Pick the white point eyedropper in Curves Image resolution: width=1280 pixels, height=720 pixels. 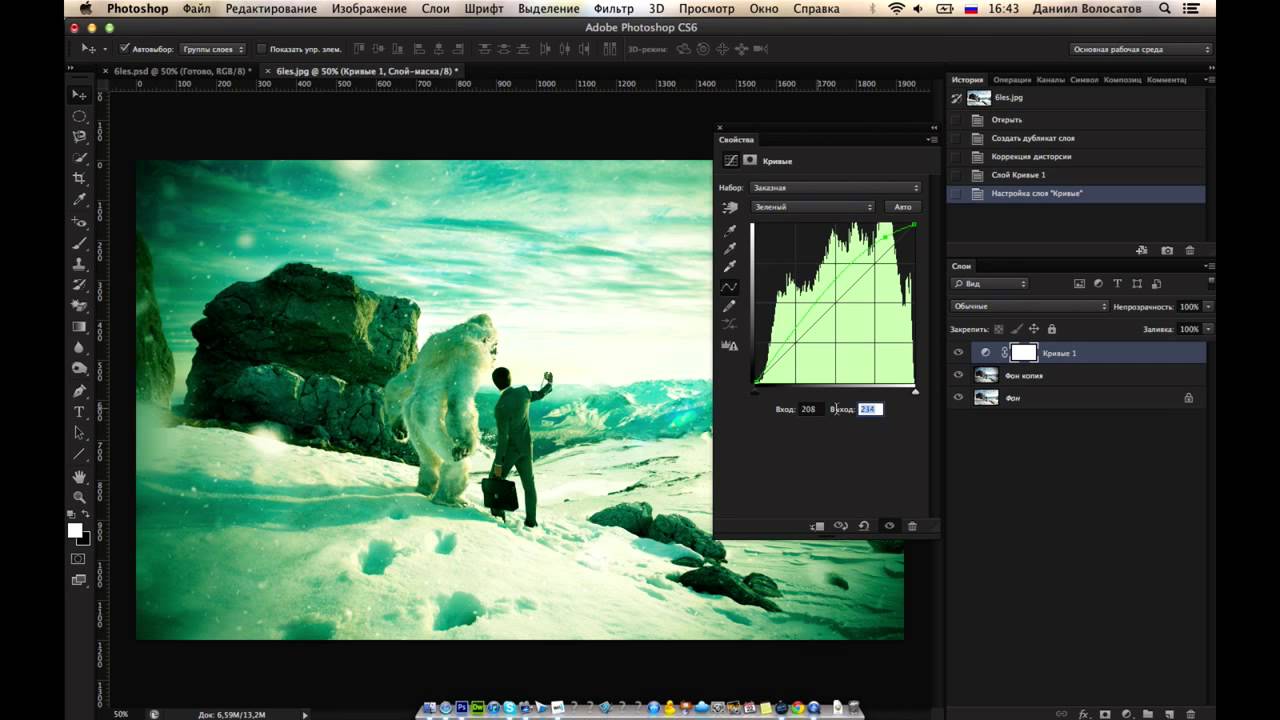click(730, 267)
